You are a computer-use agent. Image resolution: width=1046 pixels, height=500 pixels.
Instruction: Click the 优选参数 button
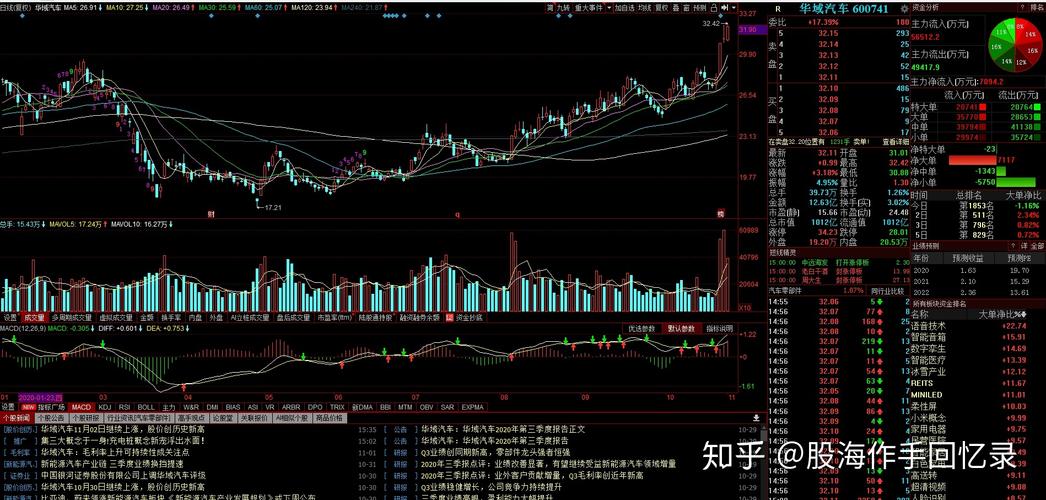tap(642, 329)
